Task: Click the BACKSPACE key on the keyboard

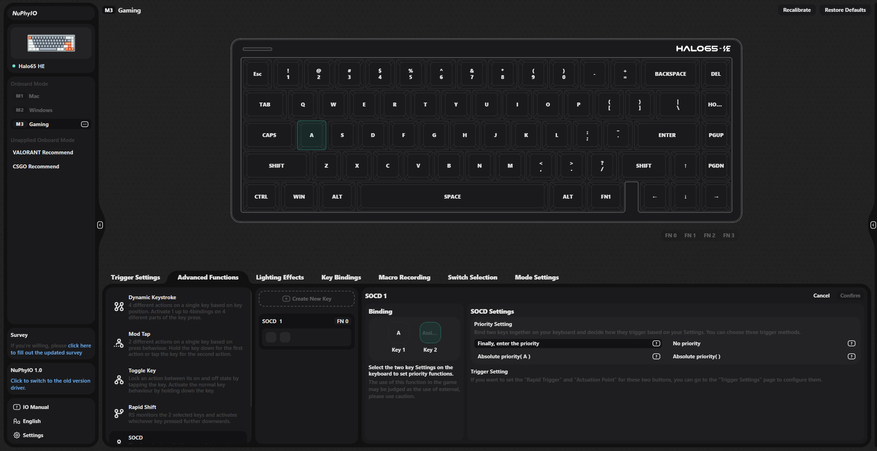Action: click(670, 74)
